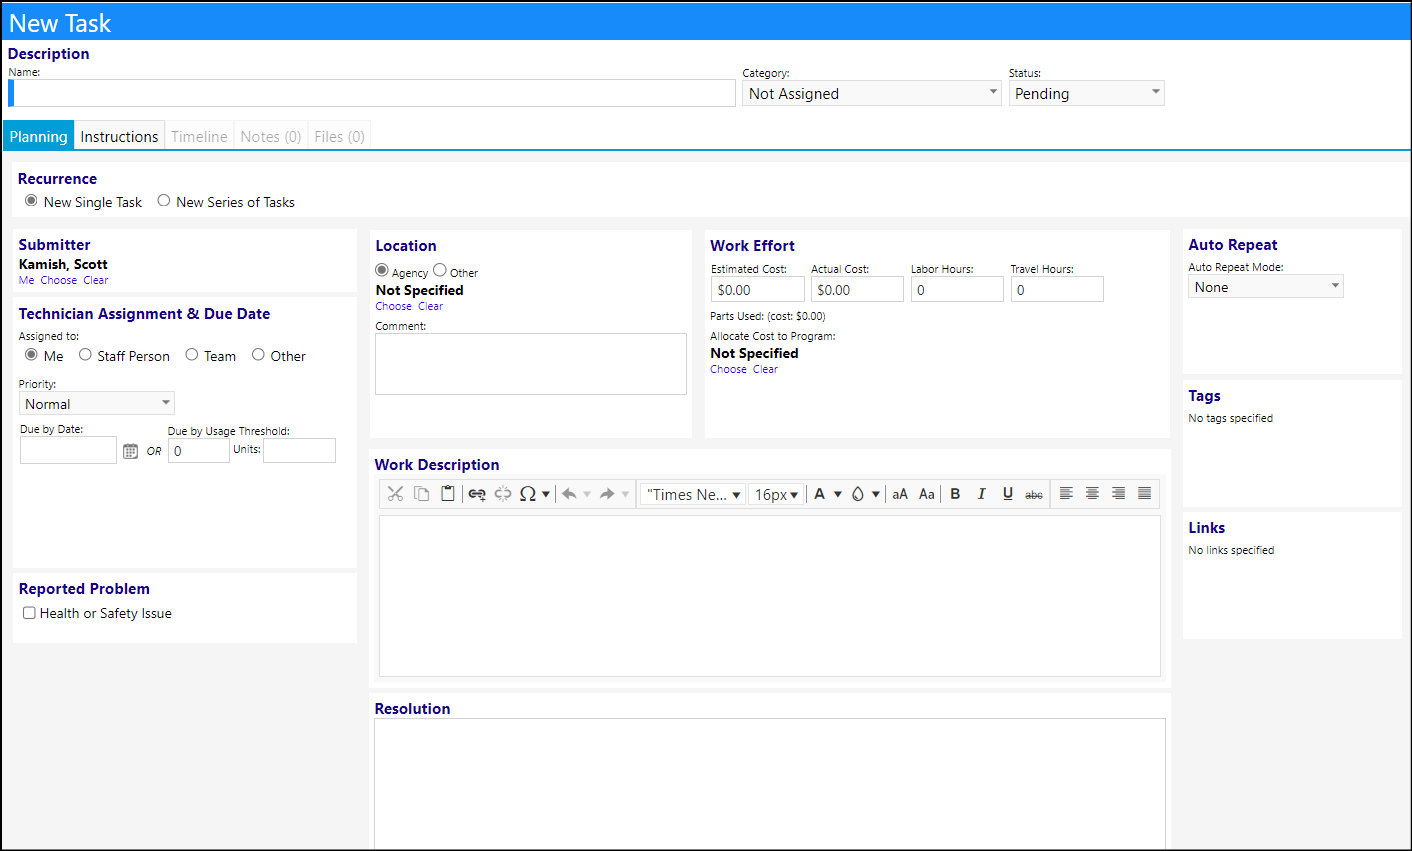Select the New Single Task radio button
1412x851 pixels.
(x=31, y=201)
